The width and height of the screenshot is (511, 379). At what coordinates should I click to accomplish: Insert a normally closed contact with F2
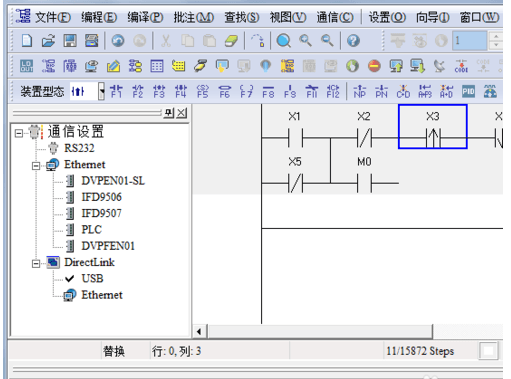[138, 91]
